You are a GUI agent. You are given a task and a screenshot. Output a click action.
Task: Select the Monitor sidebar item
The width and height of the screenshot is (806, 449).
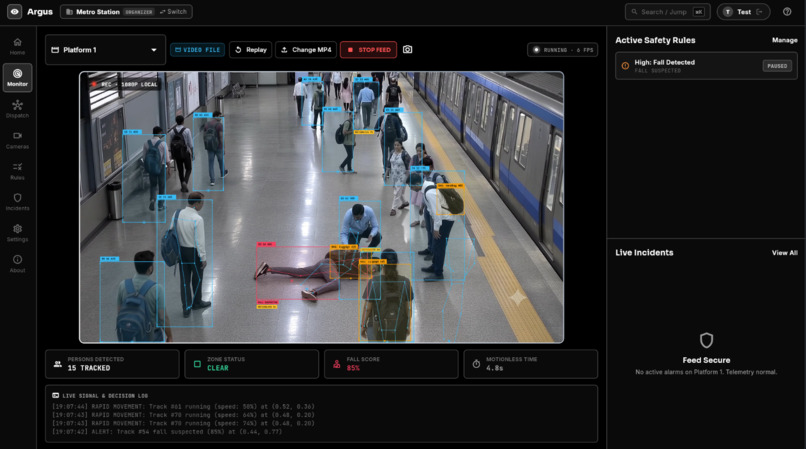(17, 78)
